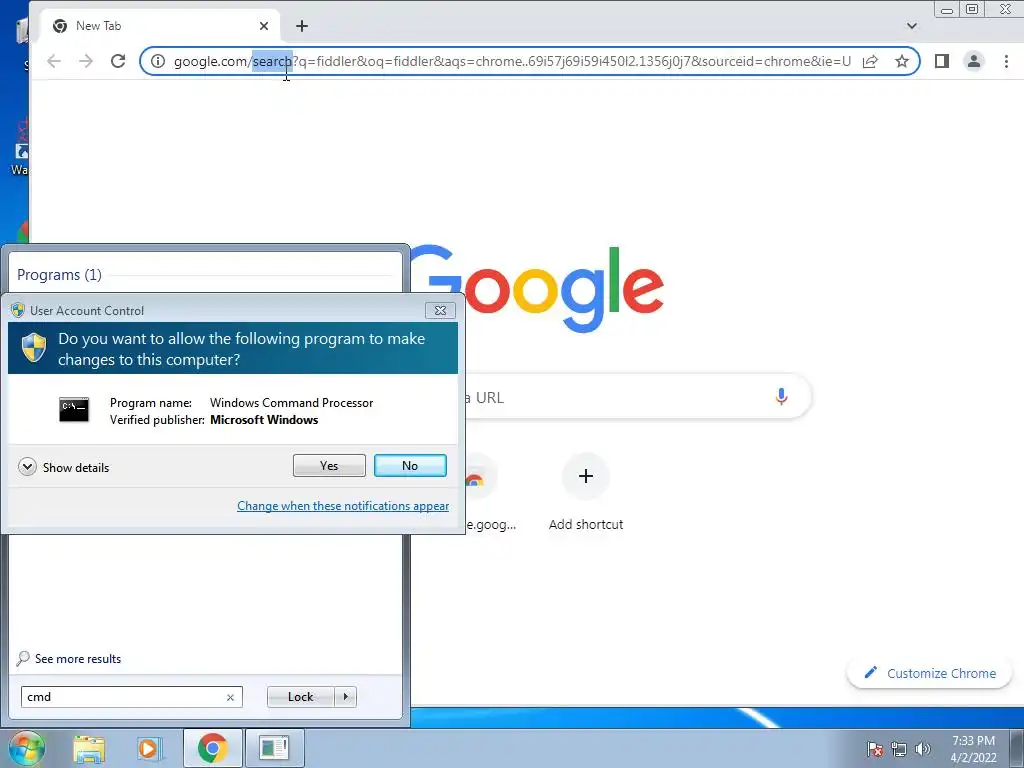
Task: Bookmark this tab with star icon
Action: click(x=902, y=61)
